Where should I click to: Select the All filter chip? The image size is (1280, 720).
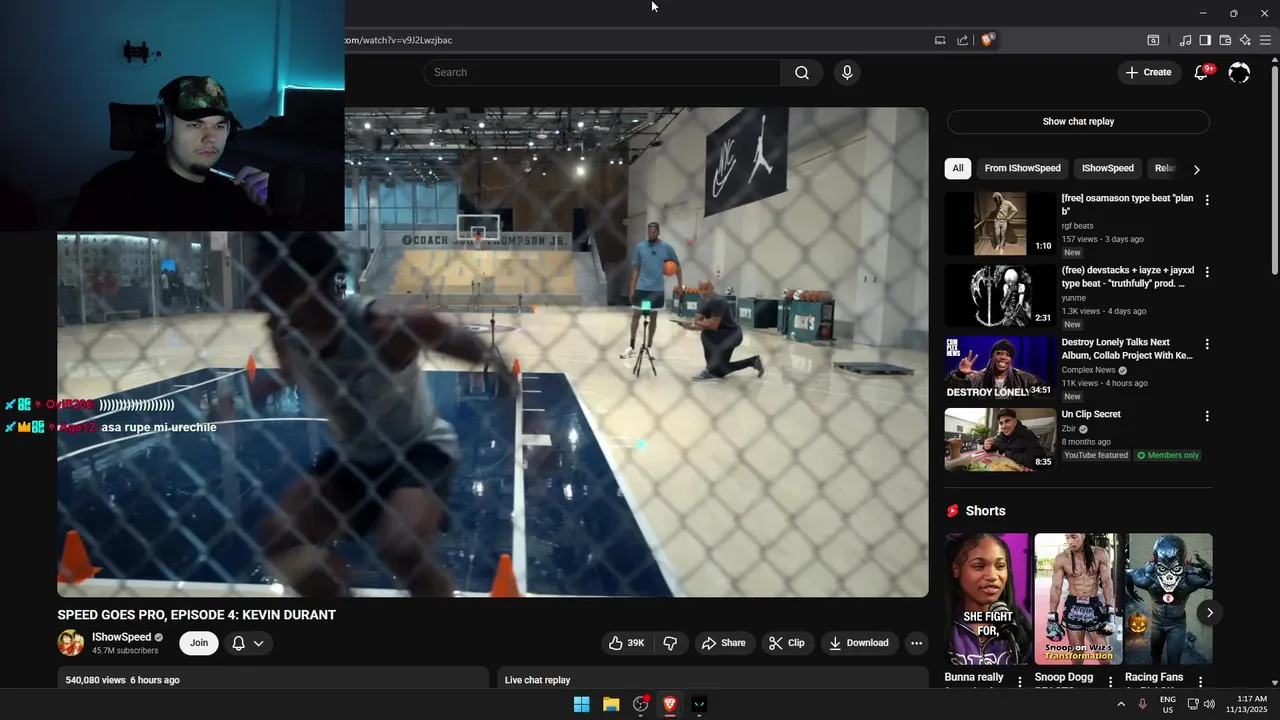(x=958, y=168)
